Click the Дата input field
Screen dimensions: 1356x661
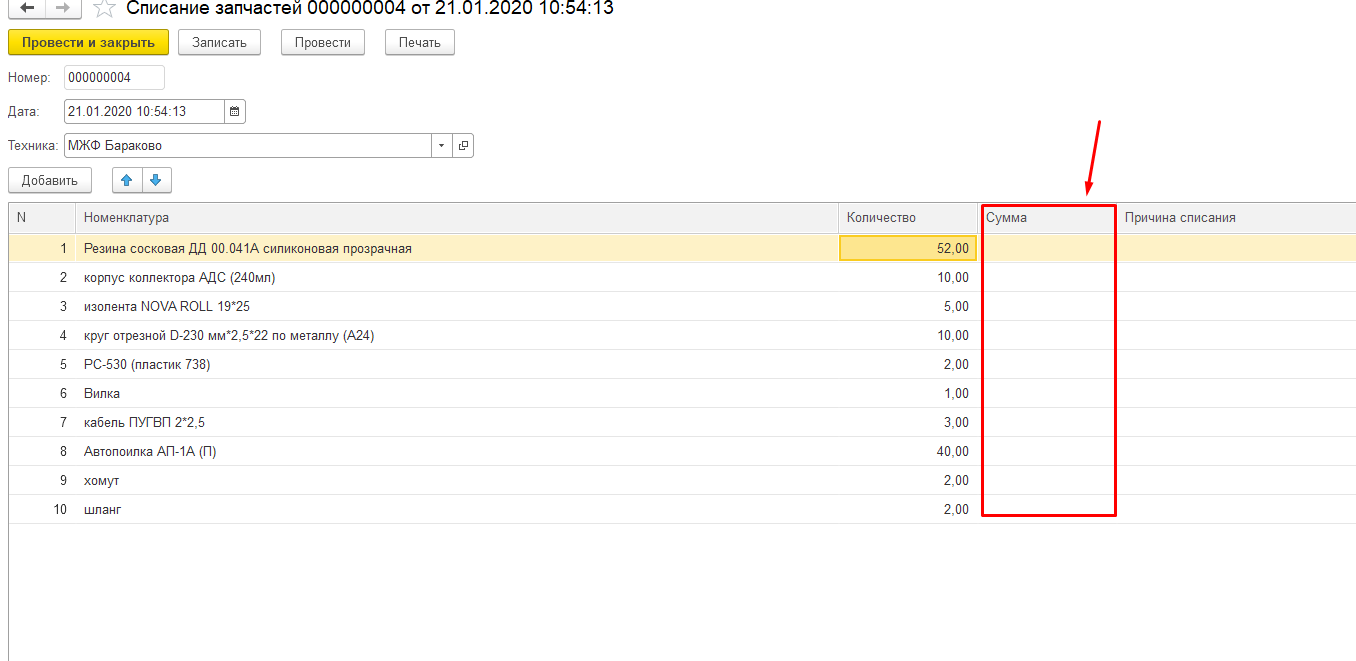coord(143,111)
